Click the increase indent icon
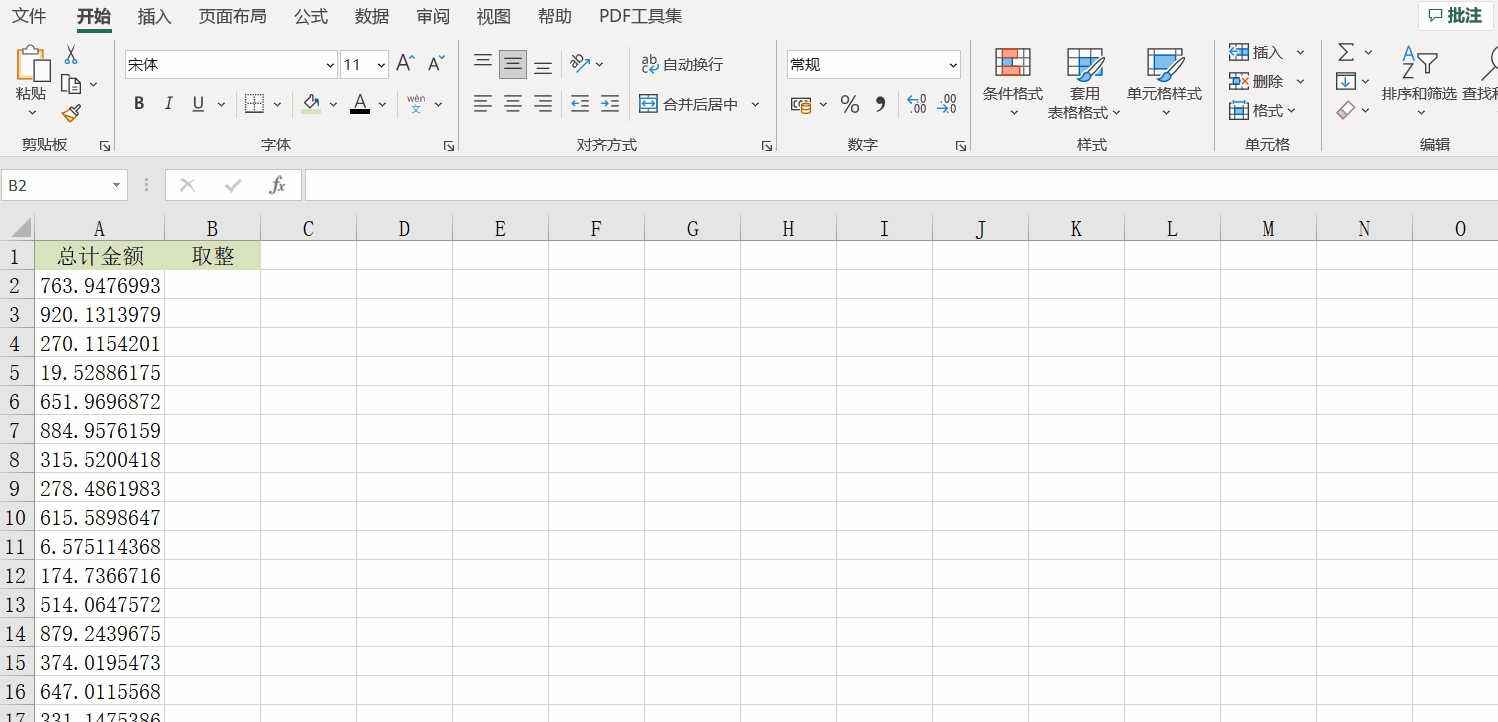Viewport: 1498px width, 722px height. pos(610,104)
